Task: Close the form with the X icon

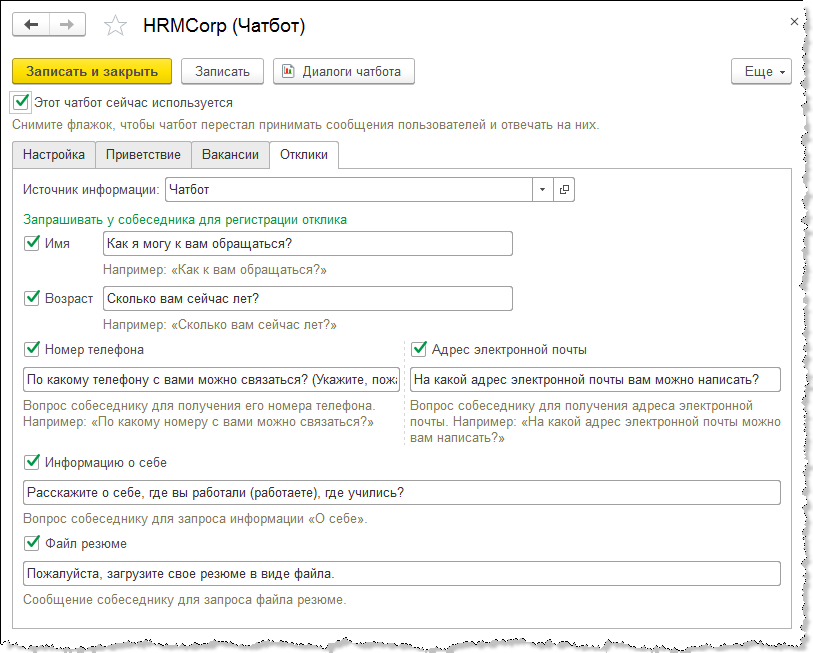Action: (793, 21)
